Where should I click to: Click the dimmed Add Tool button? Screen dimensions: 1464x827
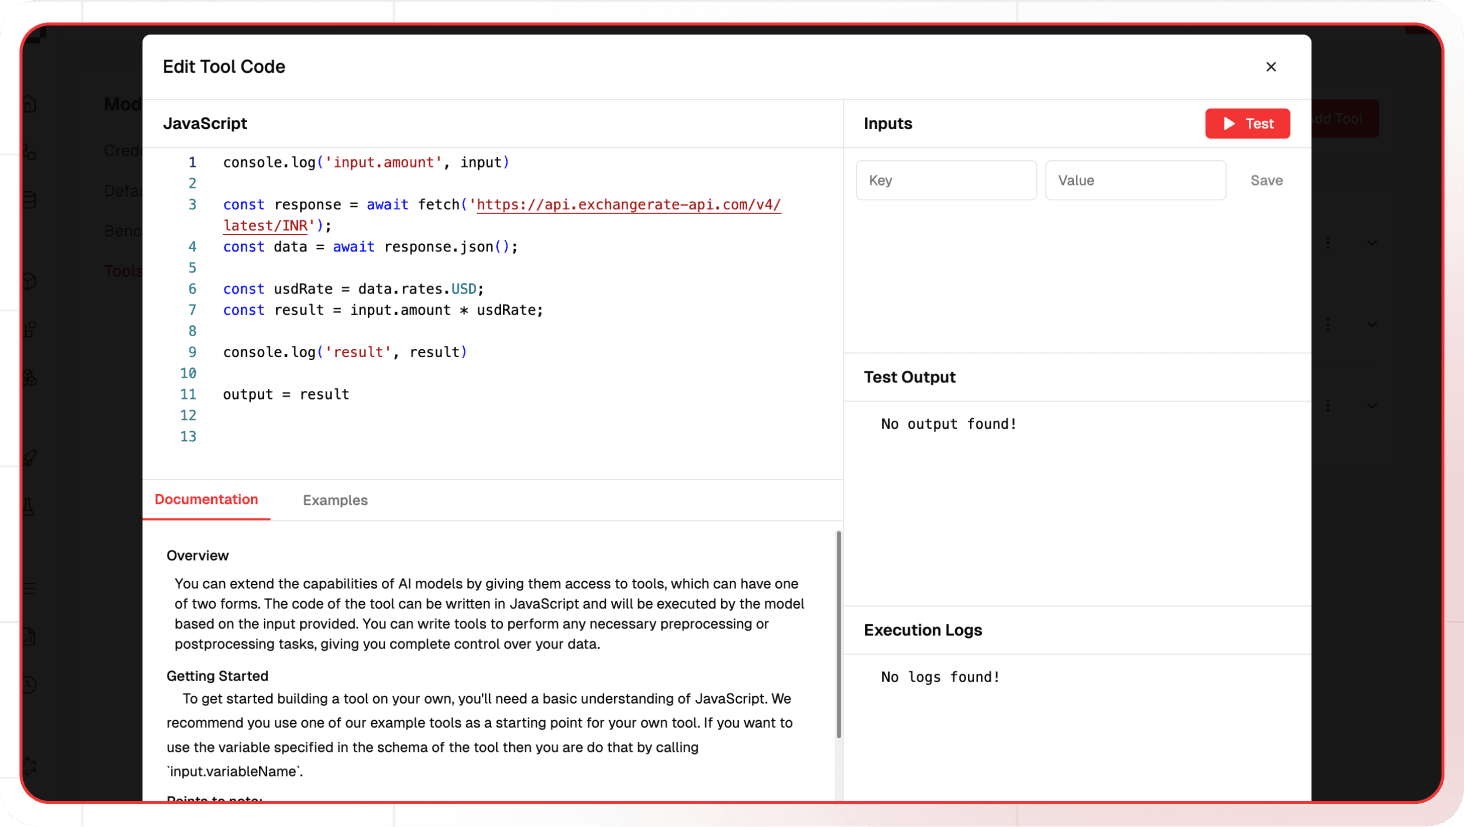[1345, 119]
